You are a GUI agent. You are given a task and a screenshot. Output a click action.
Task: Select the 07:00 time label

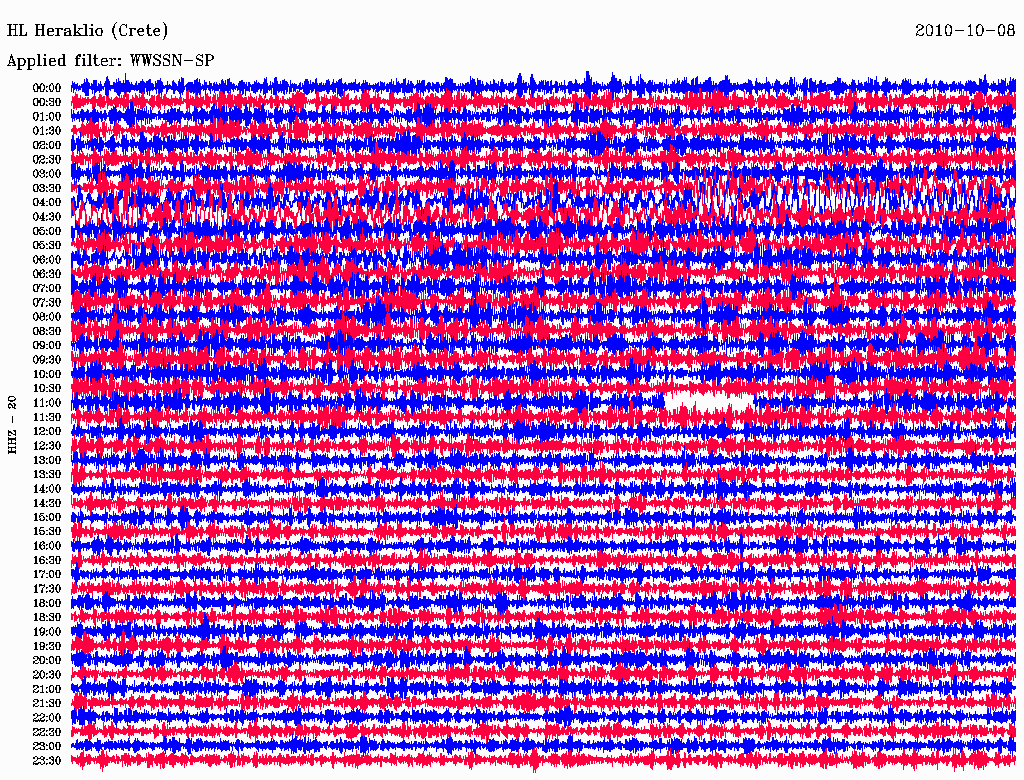[x=47, y=288]
